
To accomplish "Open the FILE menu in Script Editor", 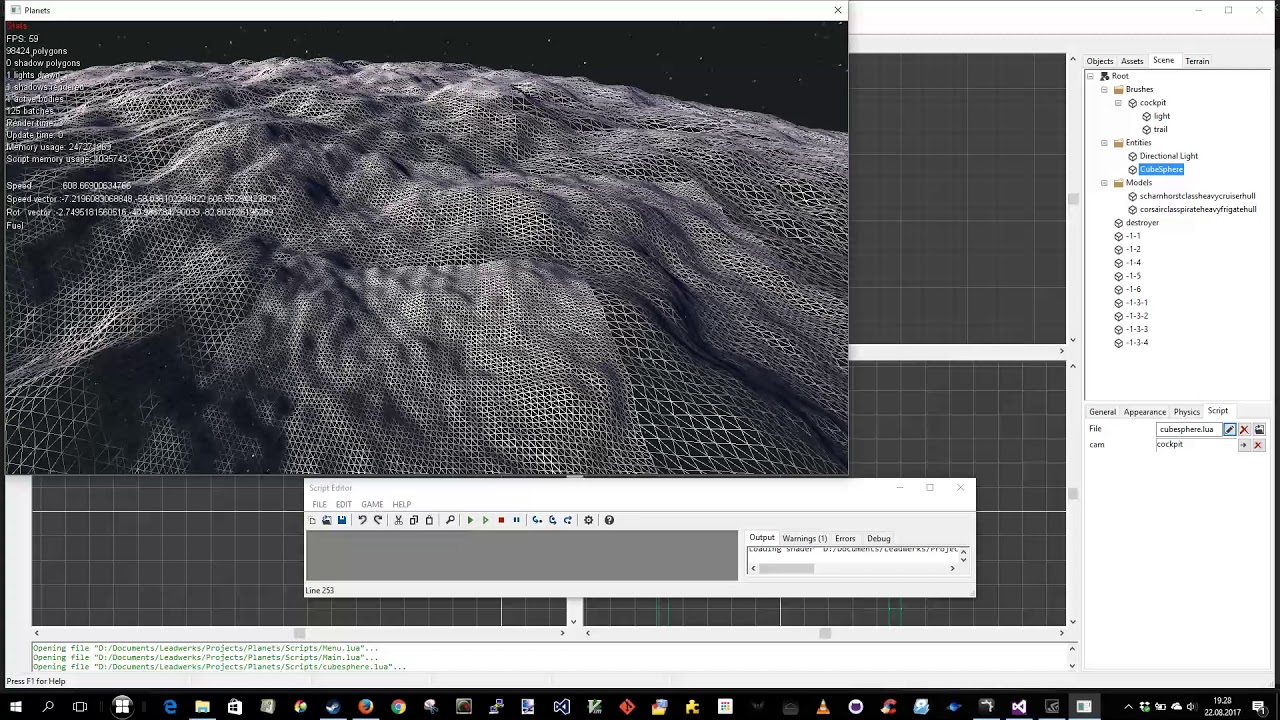I will (319, 504).
